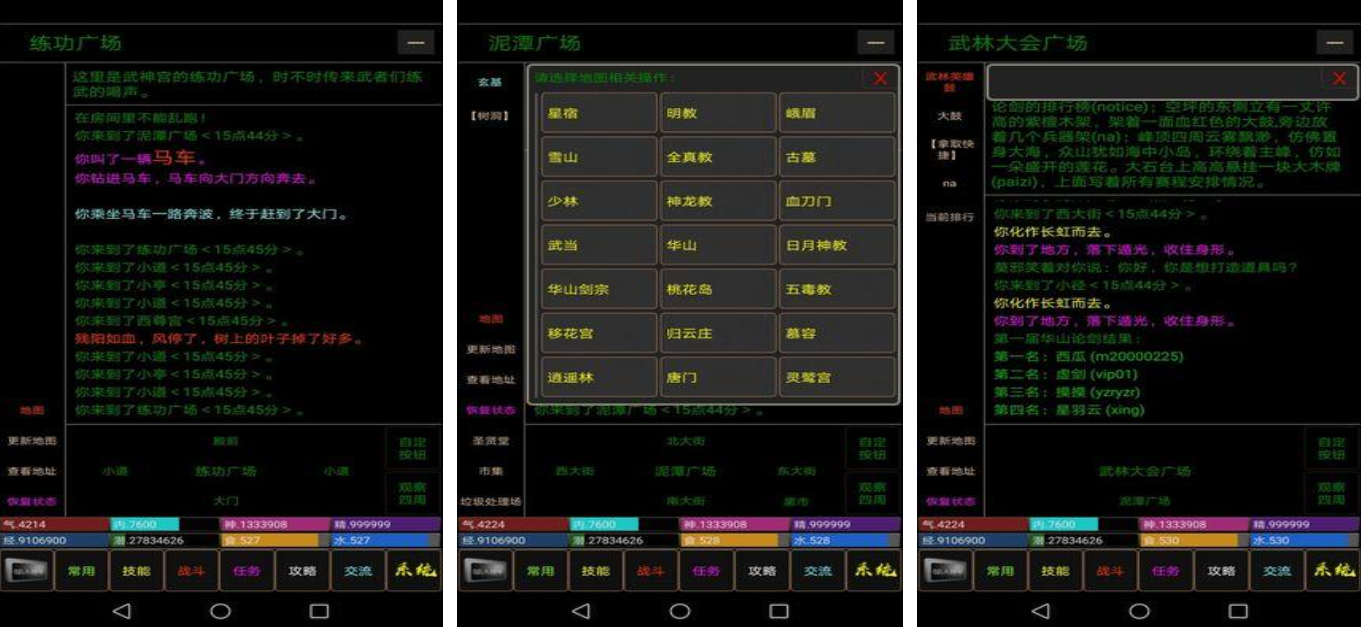Open 任务 tab on the middle screen

click(706, 570)
